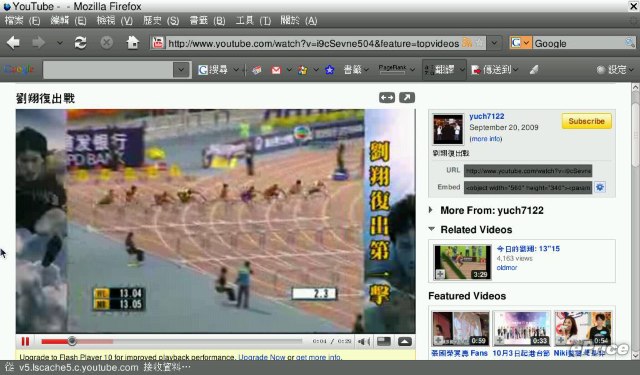Click the blue star bookmark icon
This screenshot has height=375, width=640.
329,70
